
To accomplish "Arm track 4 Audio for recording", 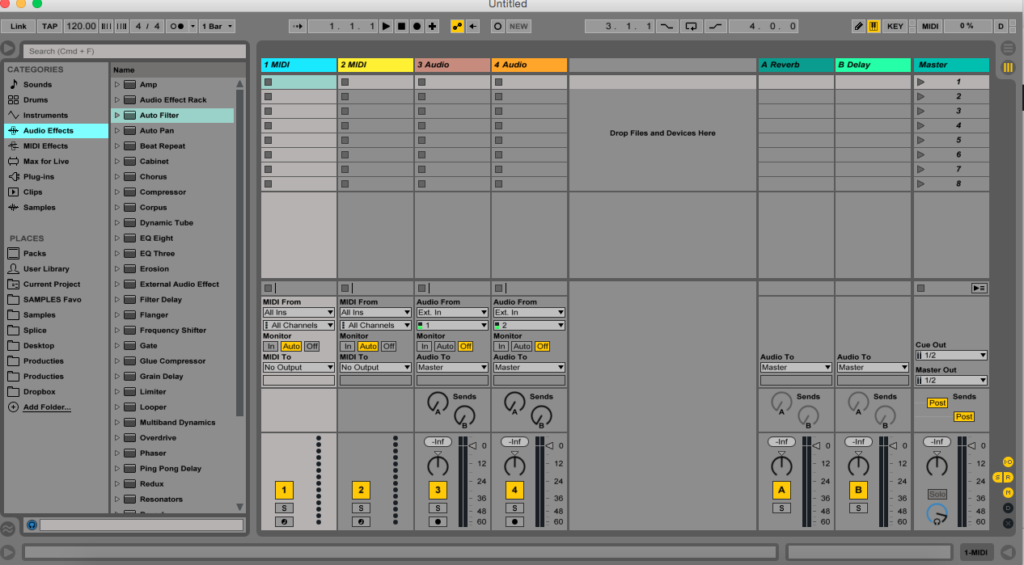I will point(515,522).
